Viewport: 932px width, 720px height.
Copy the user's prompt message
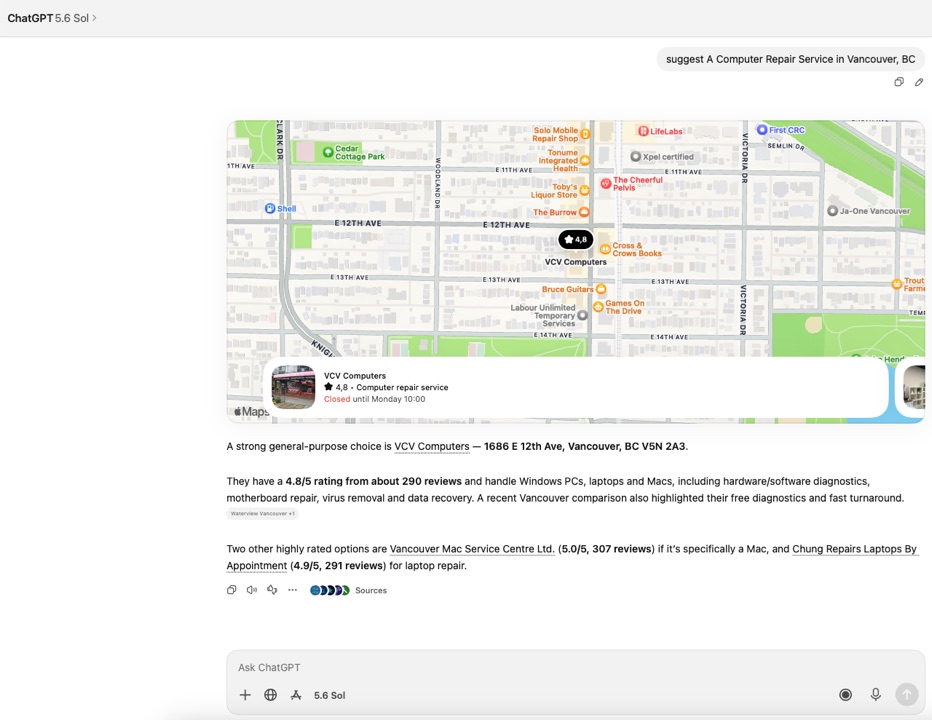(x=899, y=82)
